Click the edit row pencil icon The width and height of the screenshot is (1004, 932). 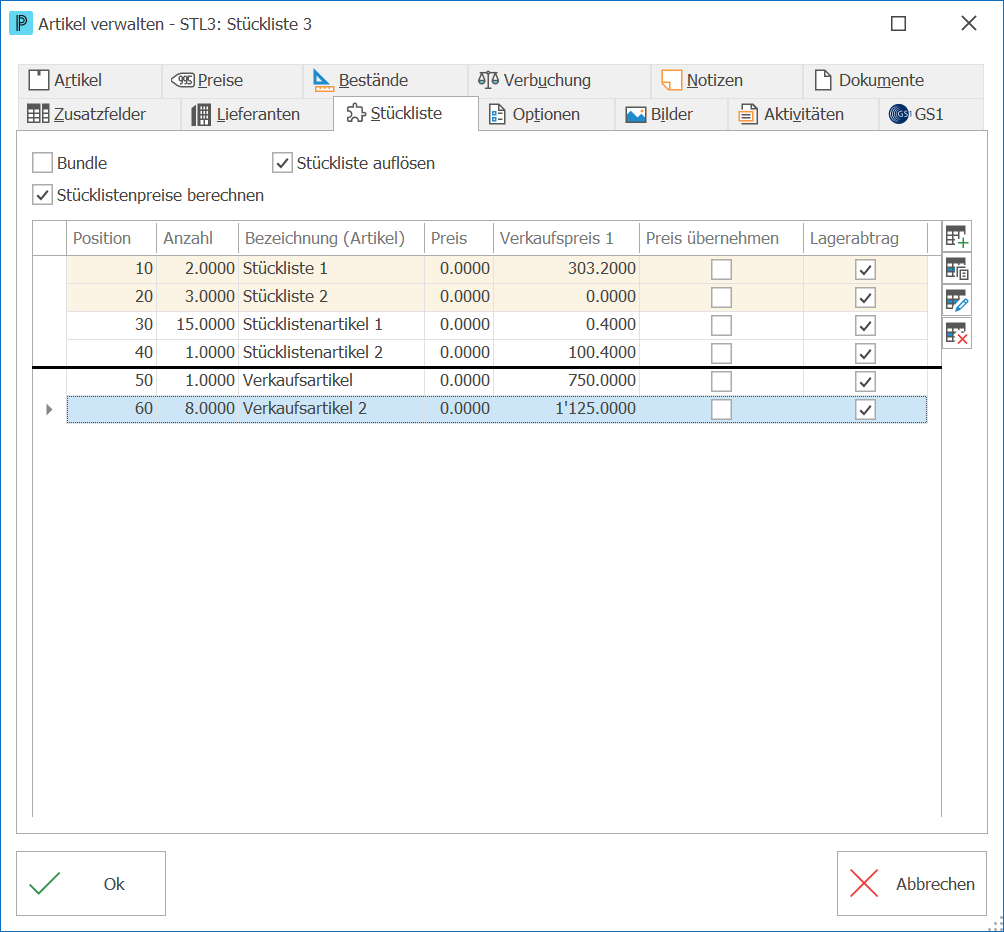[x=957, y=301]
